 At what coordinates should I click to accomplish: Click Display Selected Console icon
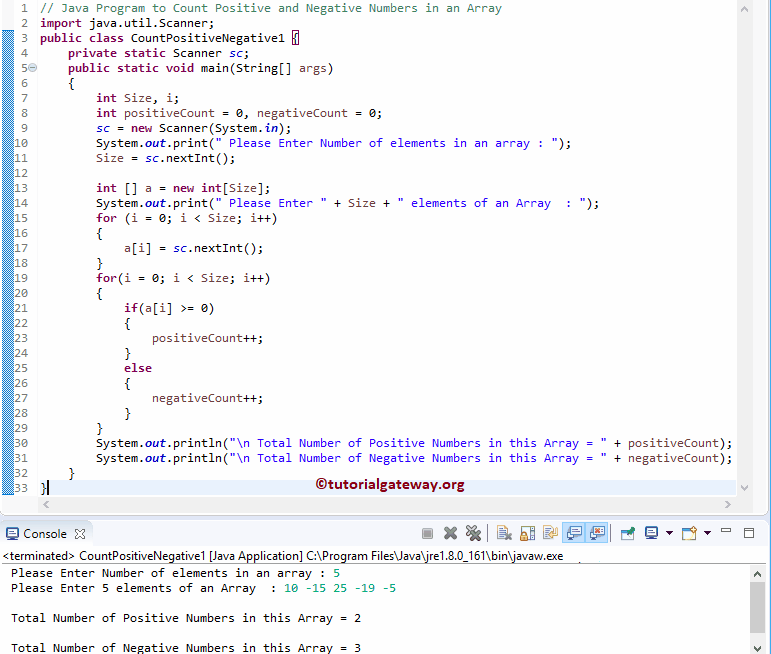[x=651, y=534]
